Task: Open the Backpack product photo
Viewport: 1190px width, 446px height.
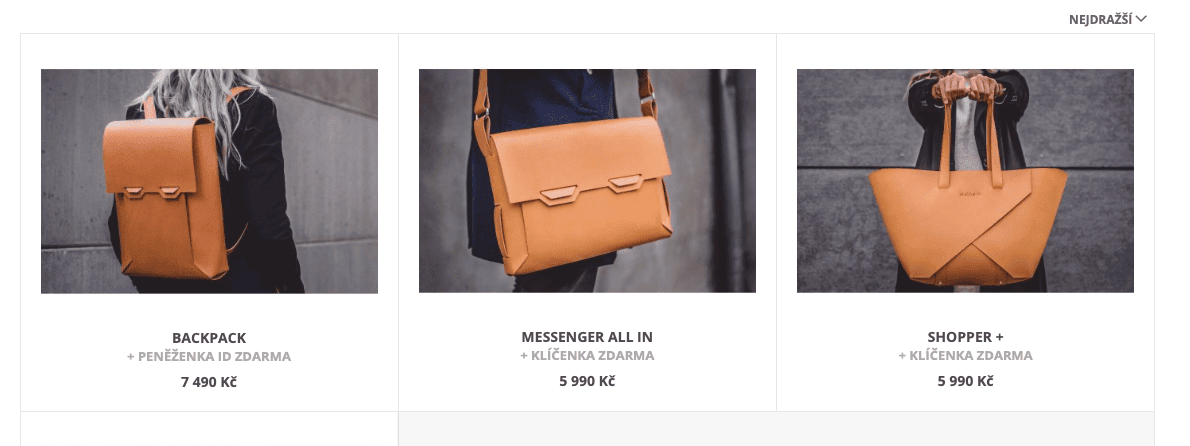Action: 209,181
